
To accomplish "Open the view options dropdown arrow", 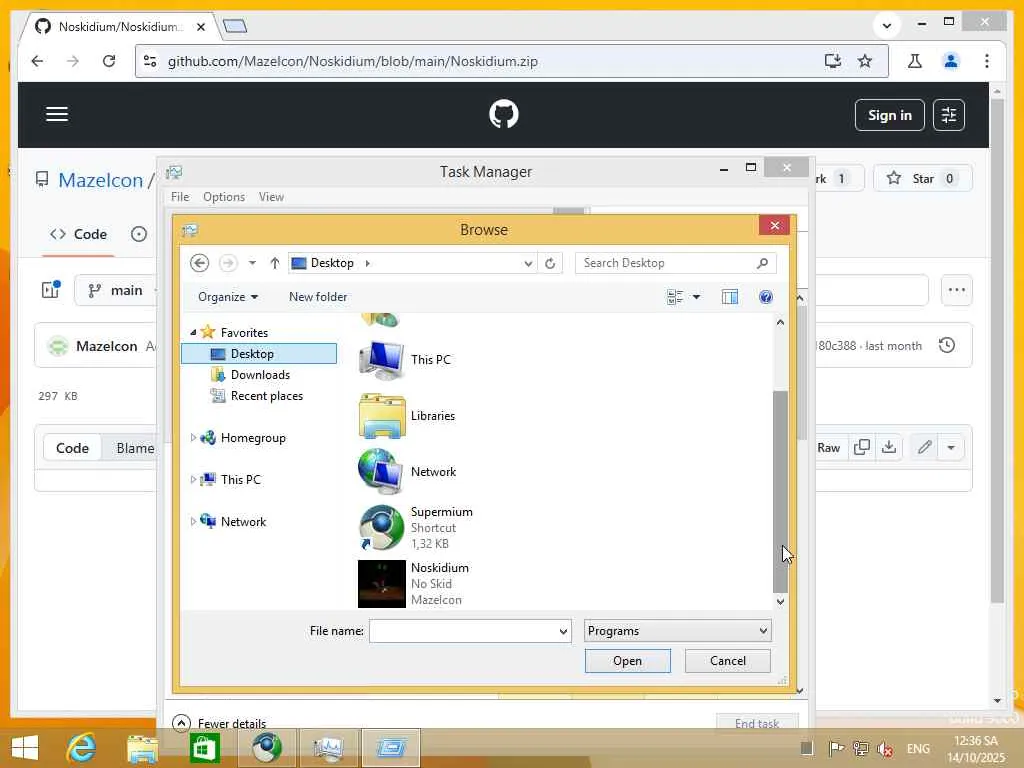I will click(x=696, y=297).
